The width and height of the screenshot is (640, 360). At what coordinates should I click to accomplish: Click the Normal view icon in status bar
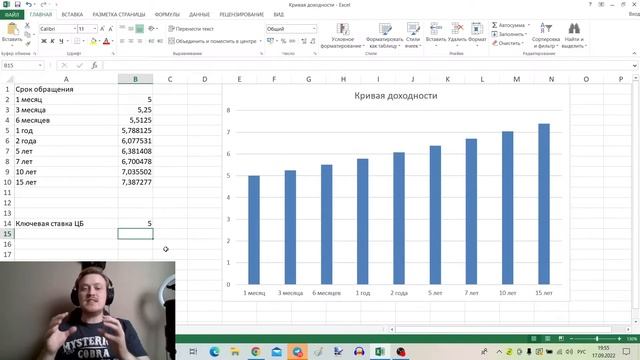pos(534,339)
